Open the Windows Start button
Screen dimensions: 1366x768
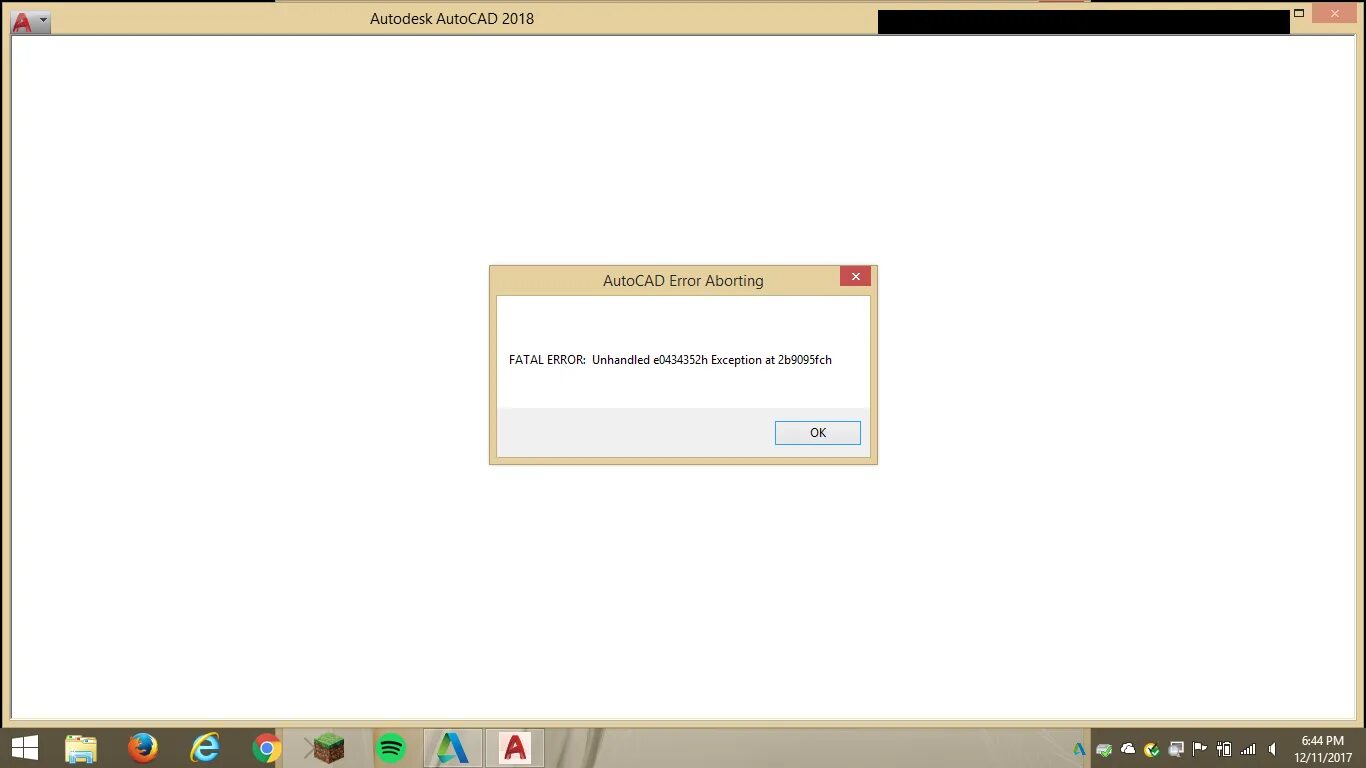tap(24, 748)
